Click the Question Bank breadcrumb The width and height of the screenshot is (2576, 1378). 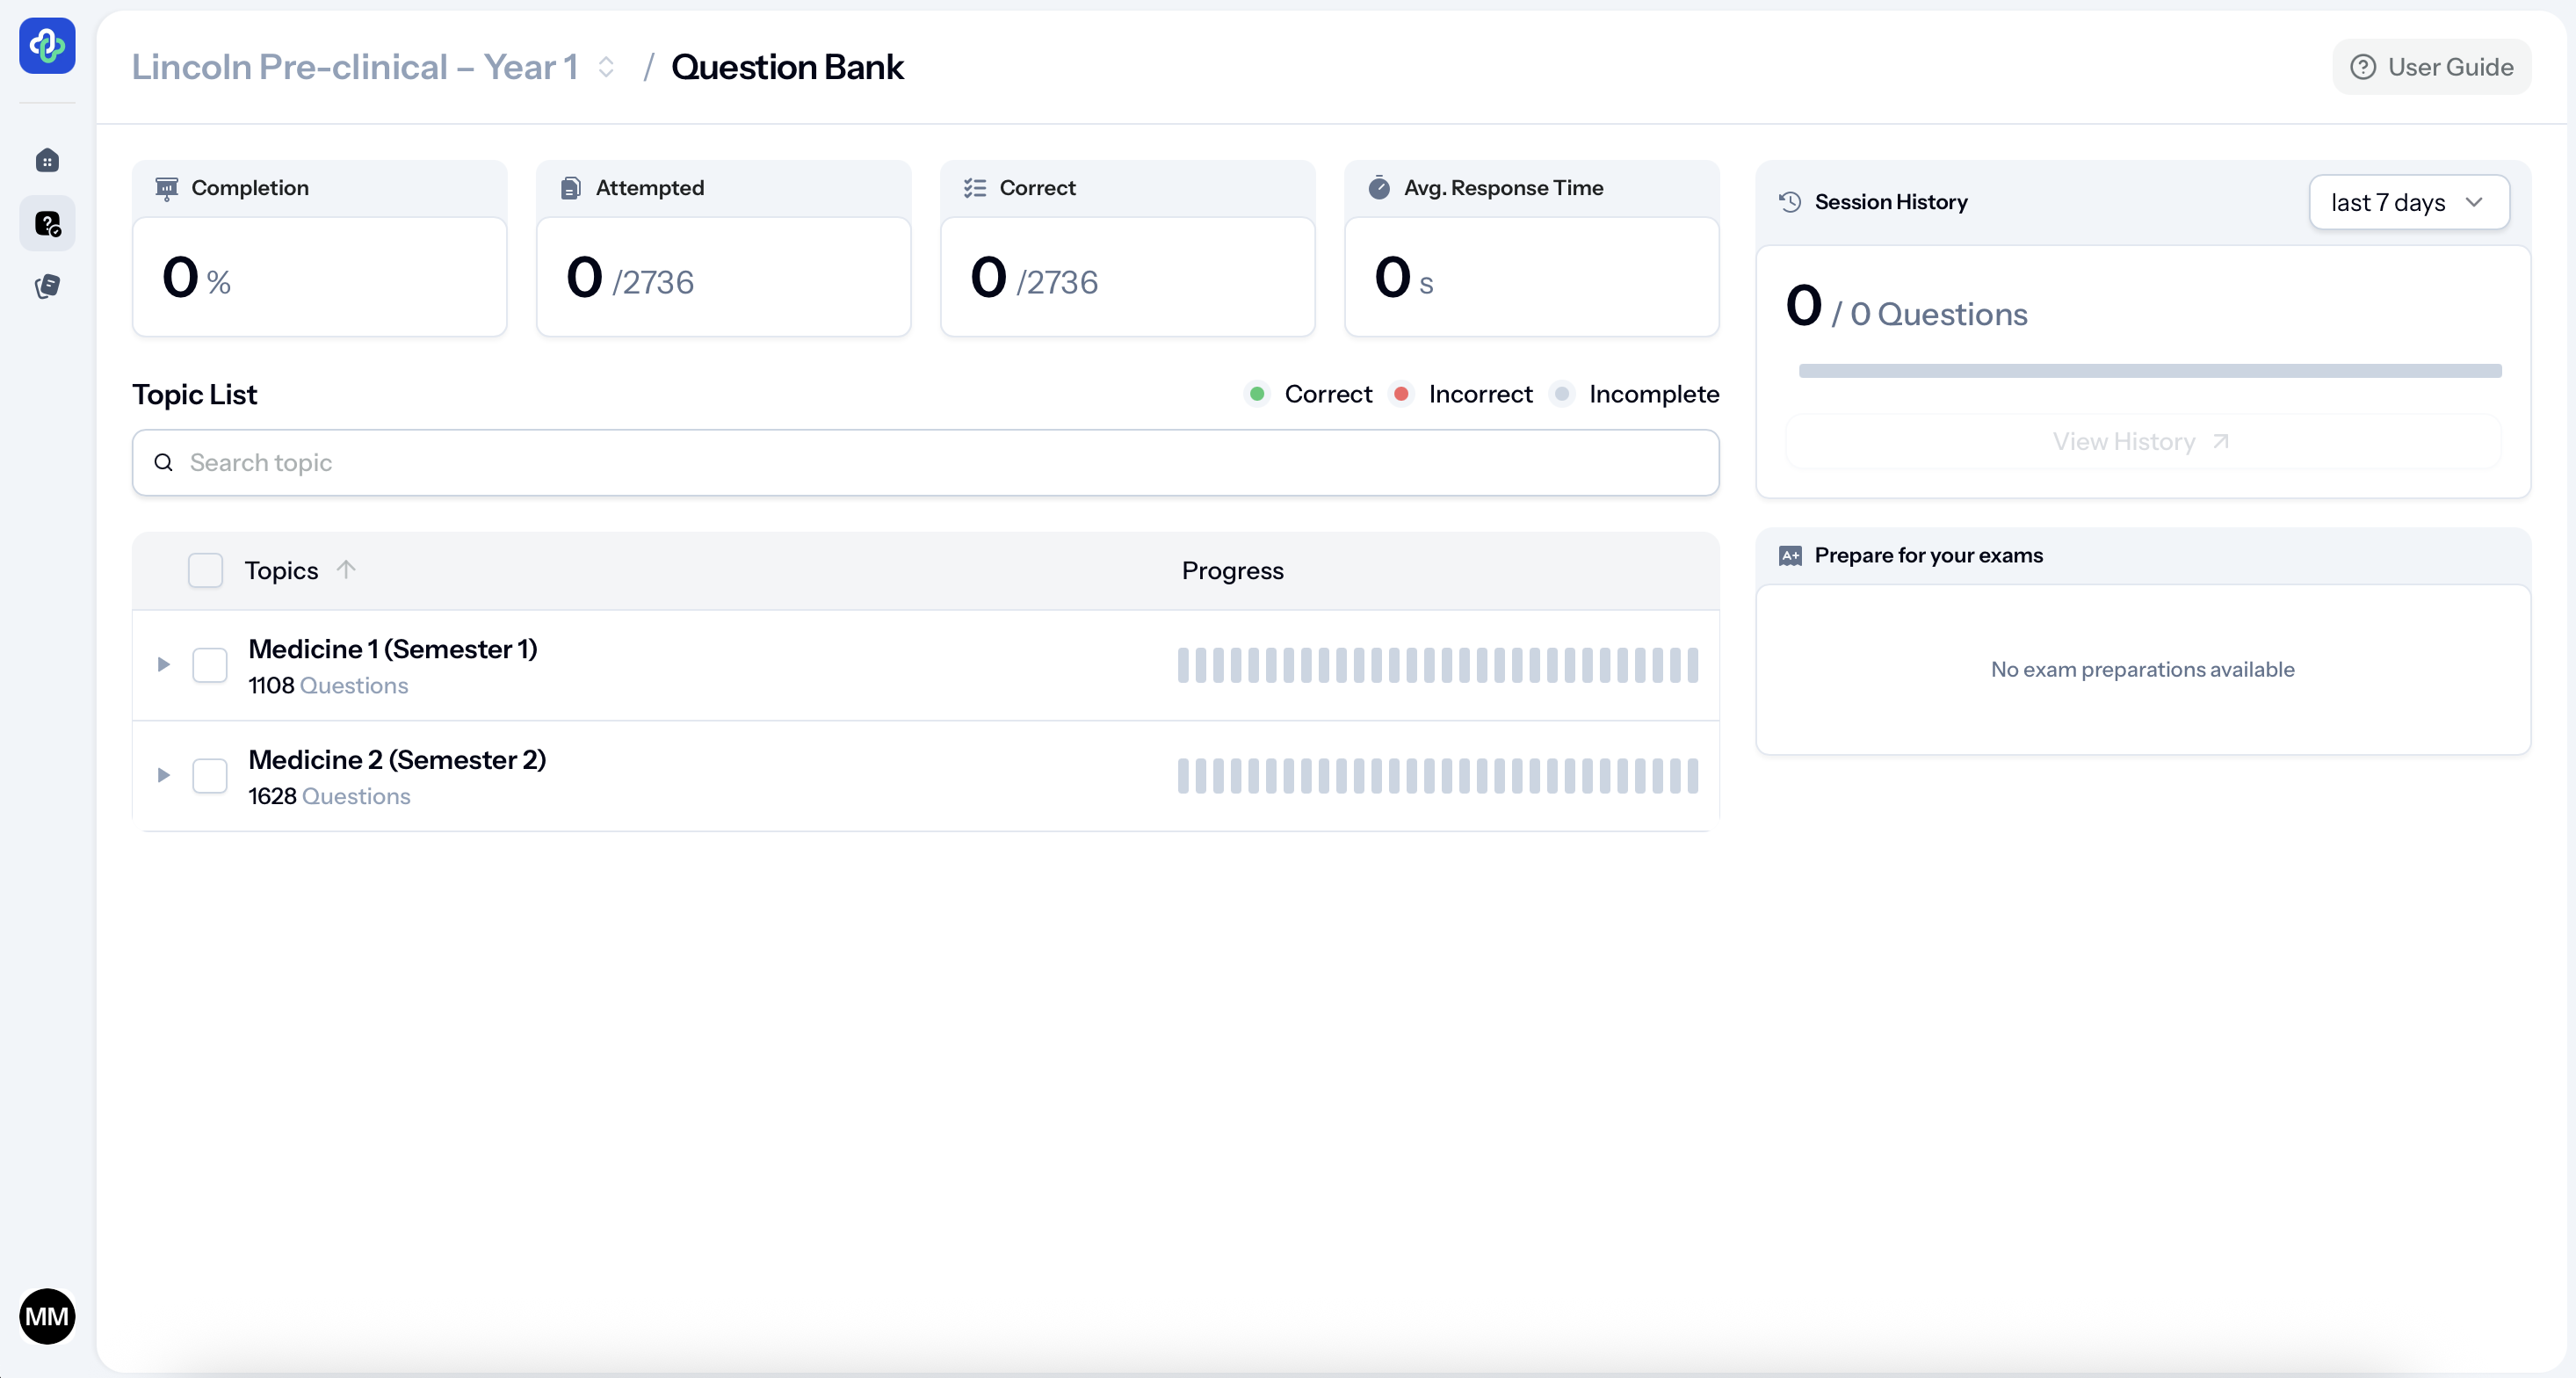coord(787,67)
